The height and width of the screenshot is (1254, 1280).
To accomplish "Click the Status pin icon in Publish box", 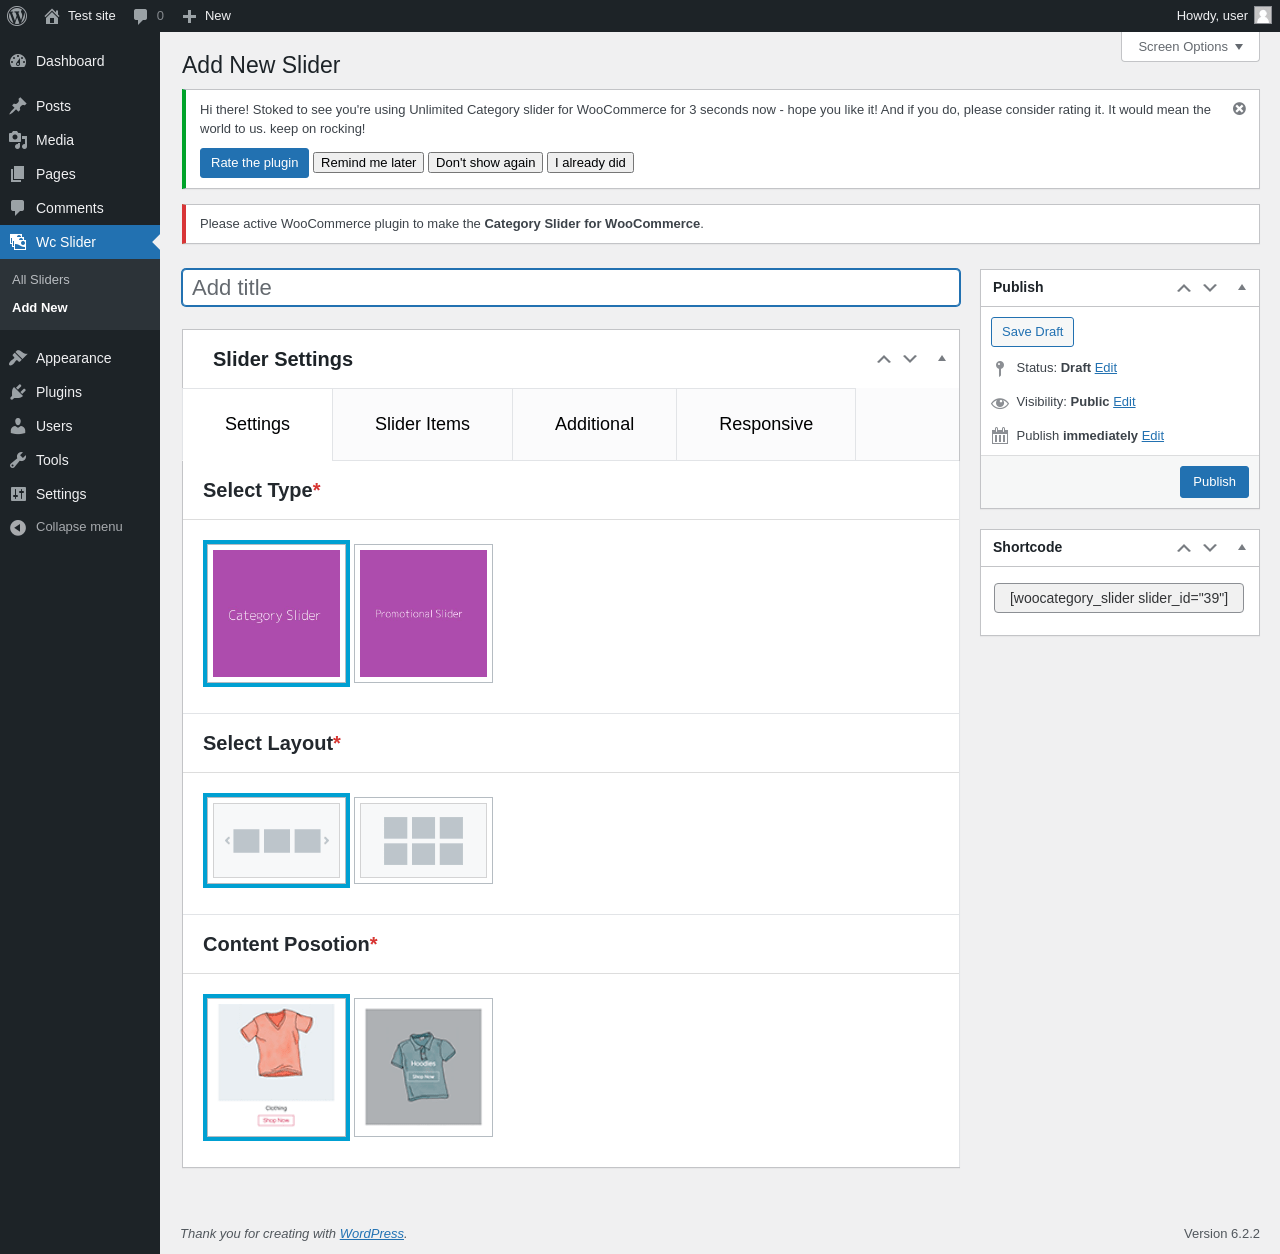I will [x=1000, y=368].
